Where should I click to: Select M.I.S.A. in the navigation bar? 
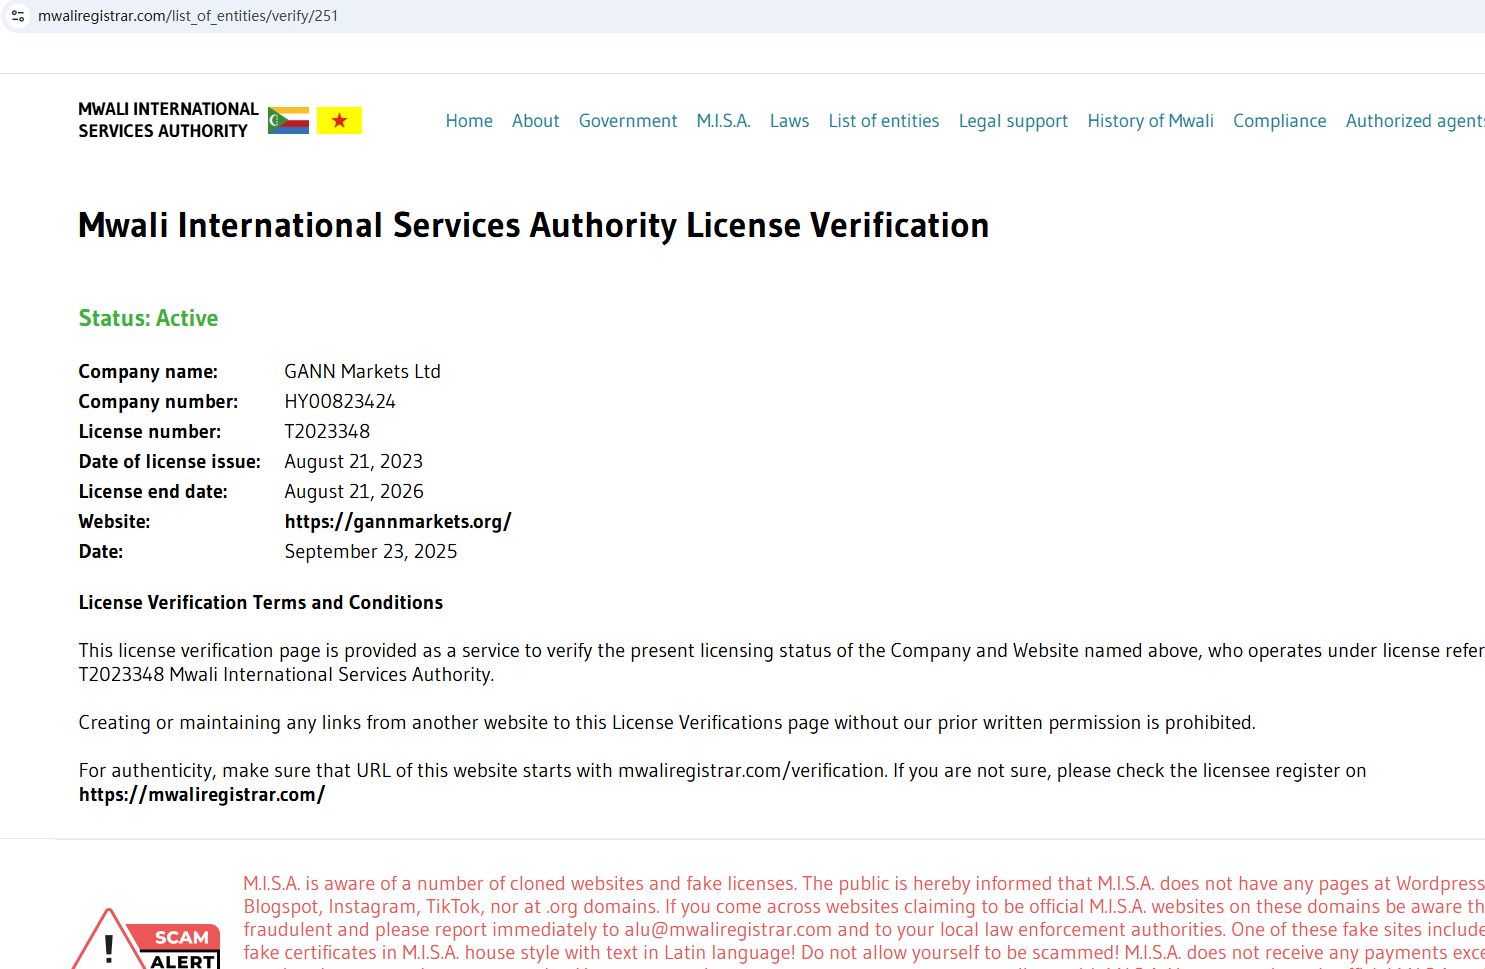[723, 121]
